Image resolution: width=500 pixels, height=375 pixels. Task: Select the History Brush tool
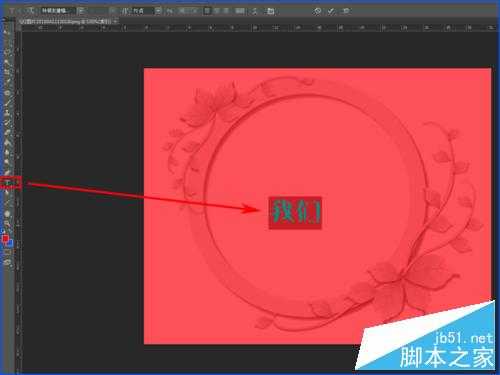(x=7, y=123)
